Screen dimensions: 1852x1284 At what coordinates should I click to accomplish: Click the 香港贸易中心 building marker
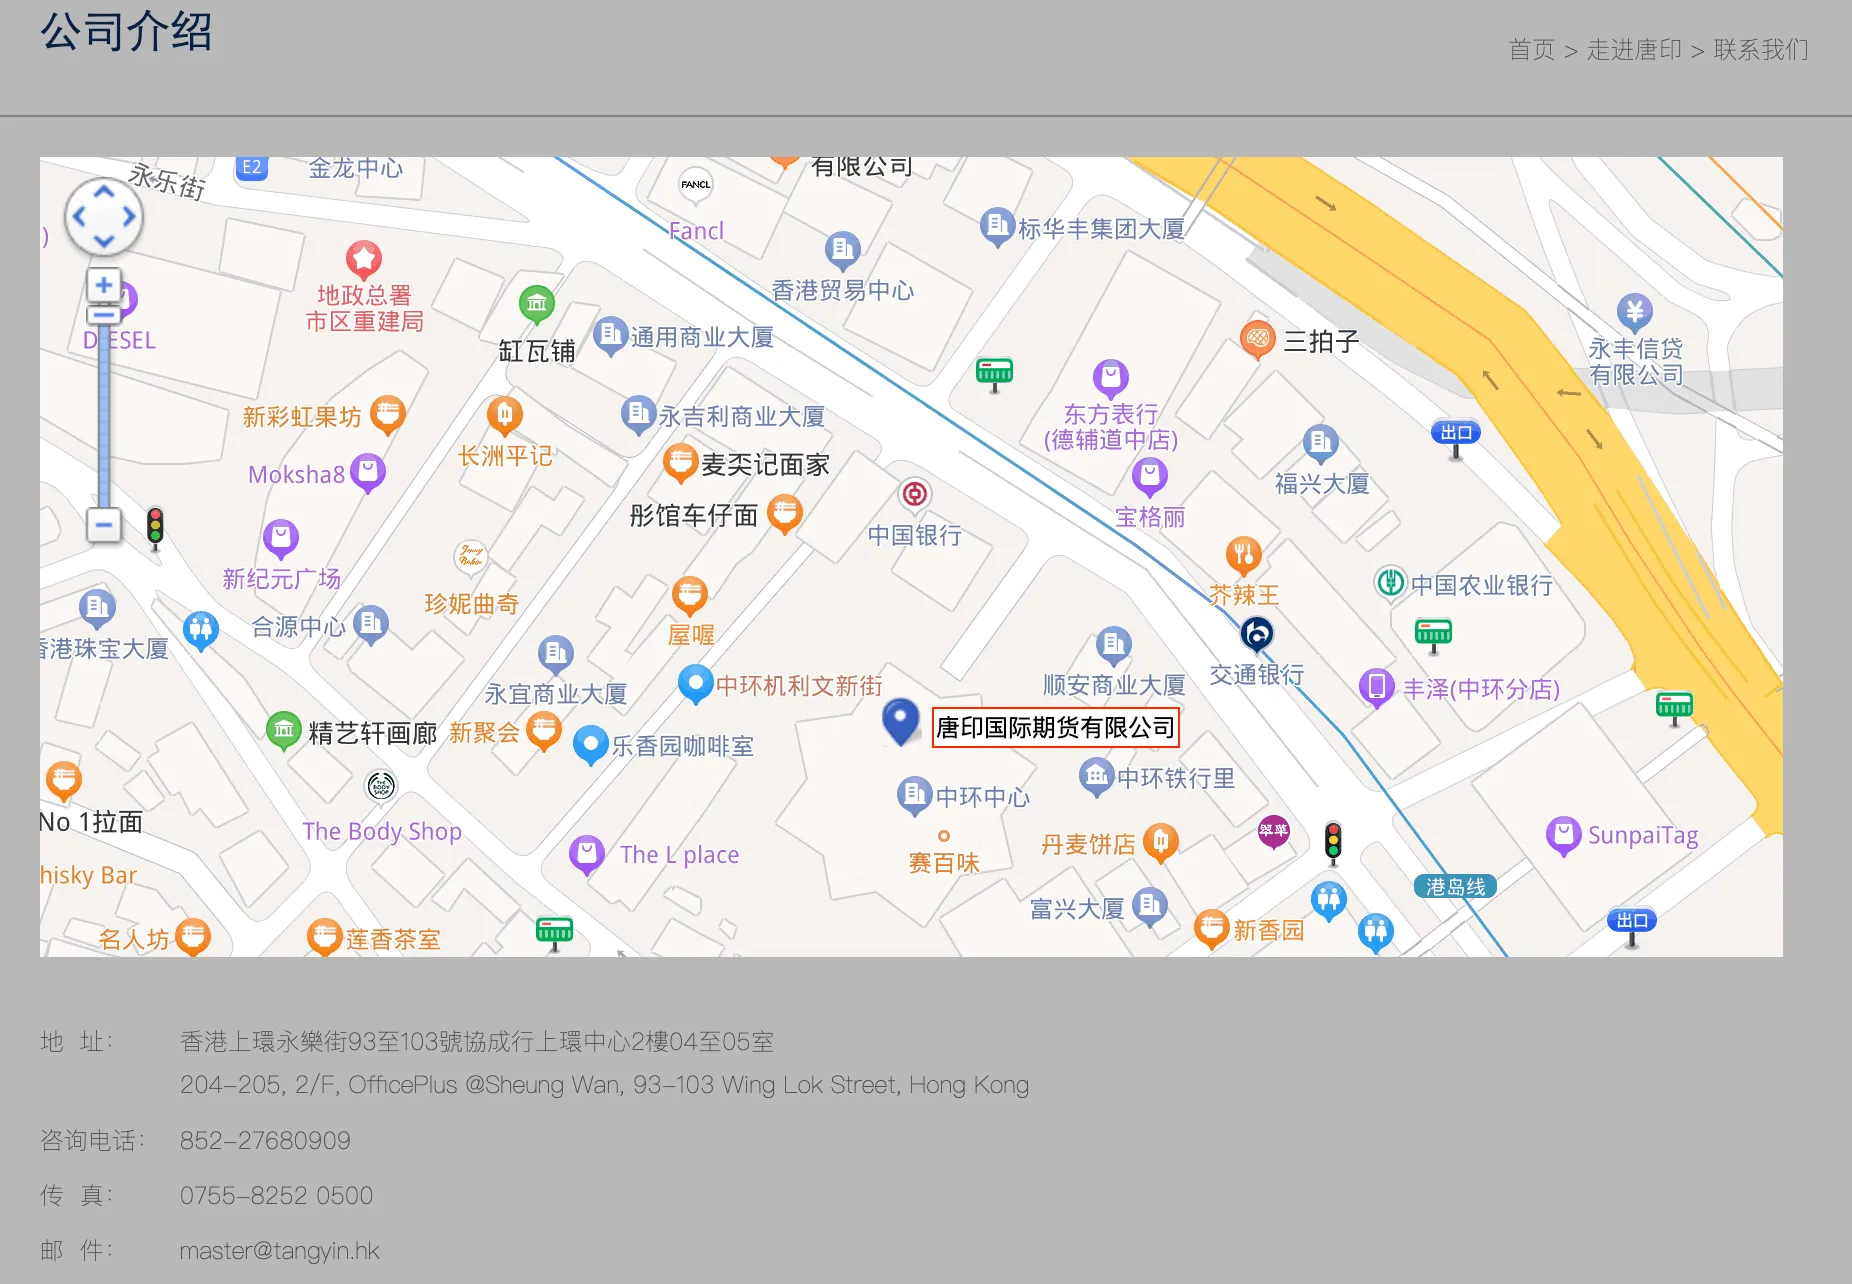click(843, 250)
